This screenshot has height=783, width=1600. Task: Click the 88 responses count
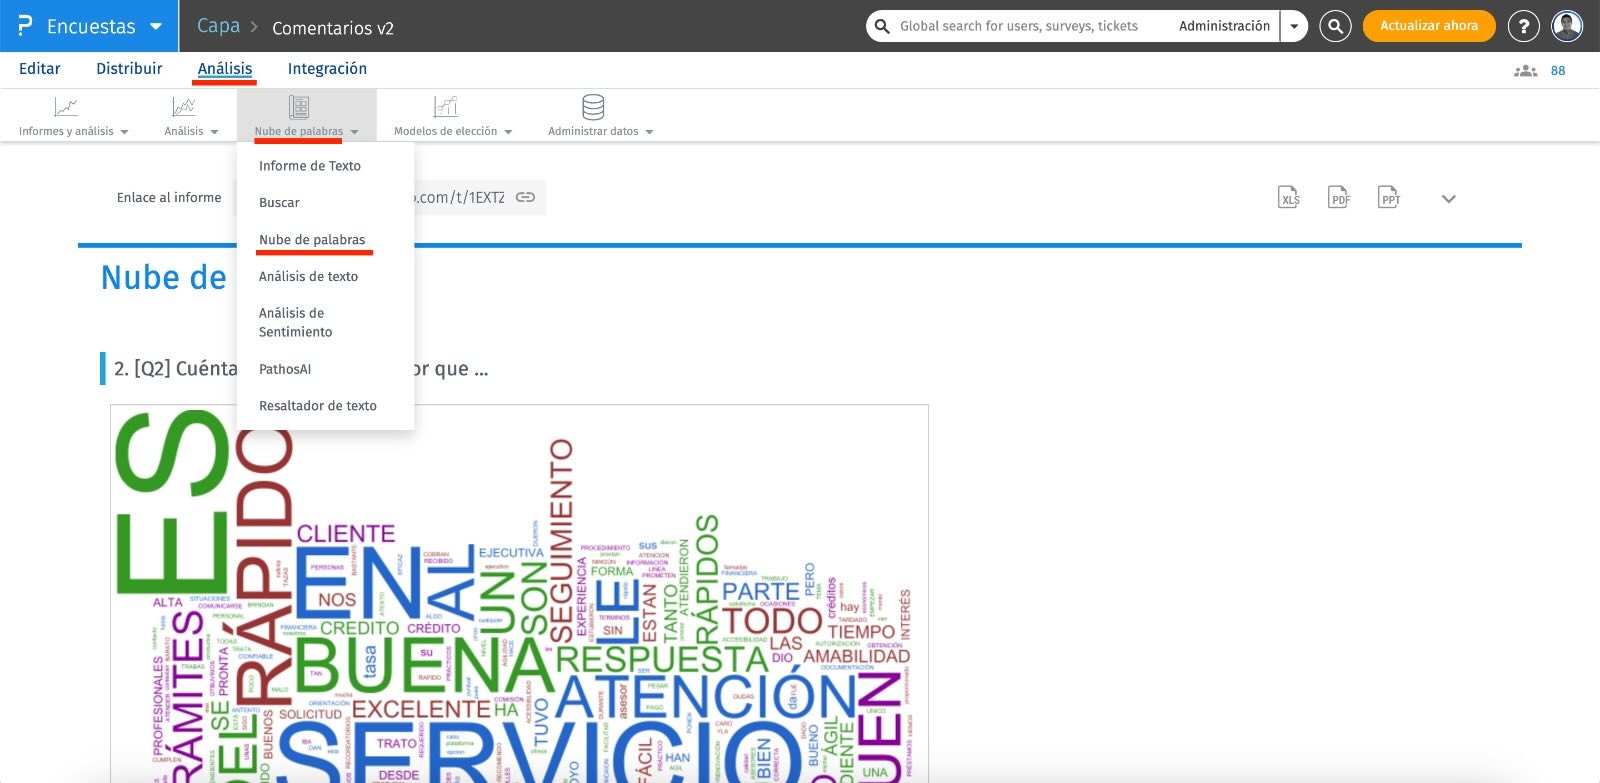(x=1558, y=71)
